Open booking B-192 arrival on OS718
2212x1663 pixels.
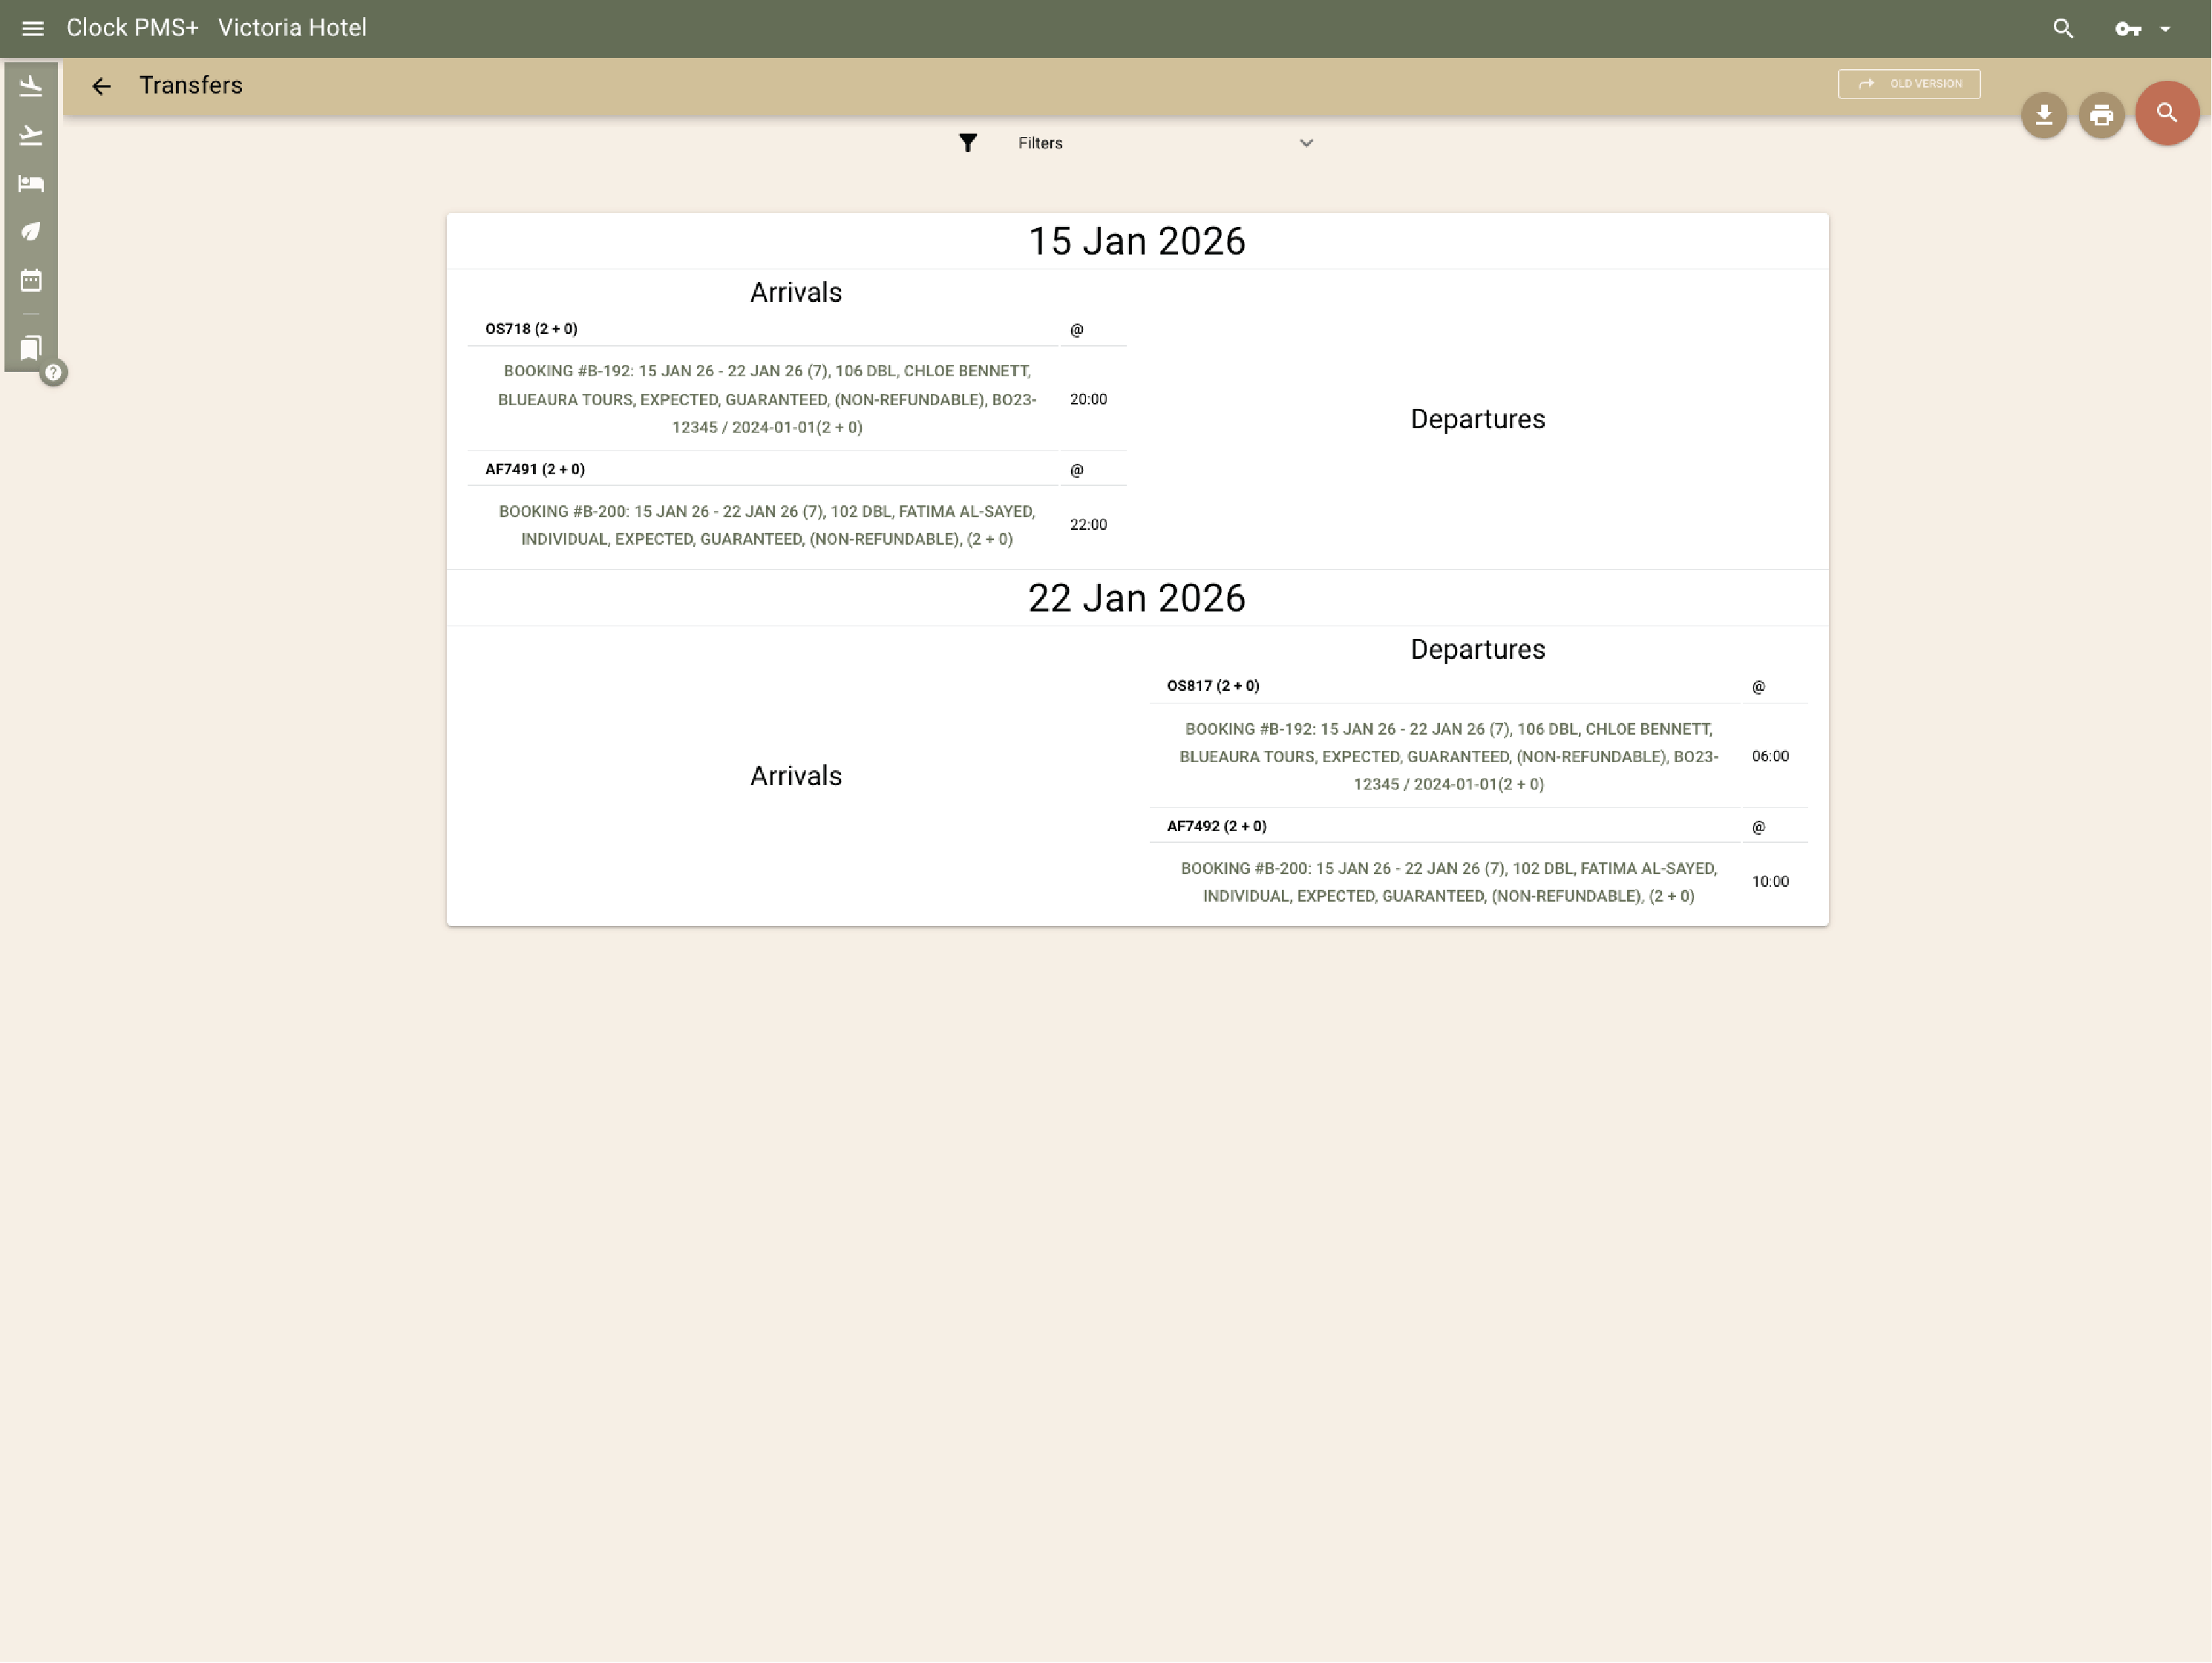tap(766, 399)
